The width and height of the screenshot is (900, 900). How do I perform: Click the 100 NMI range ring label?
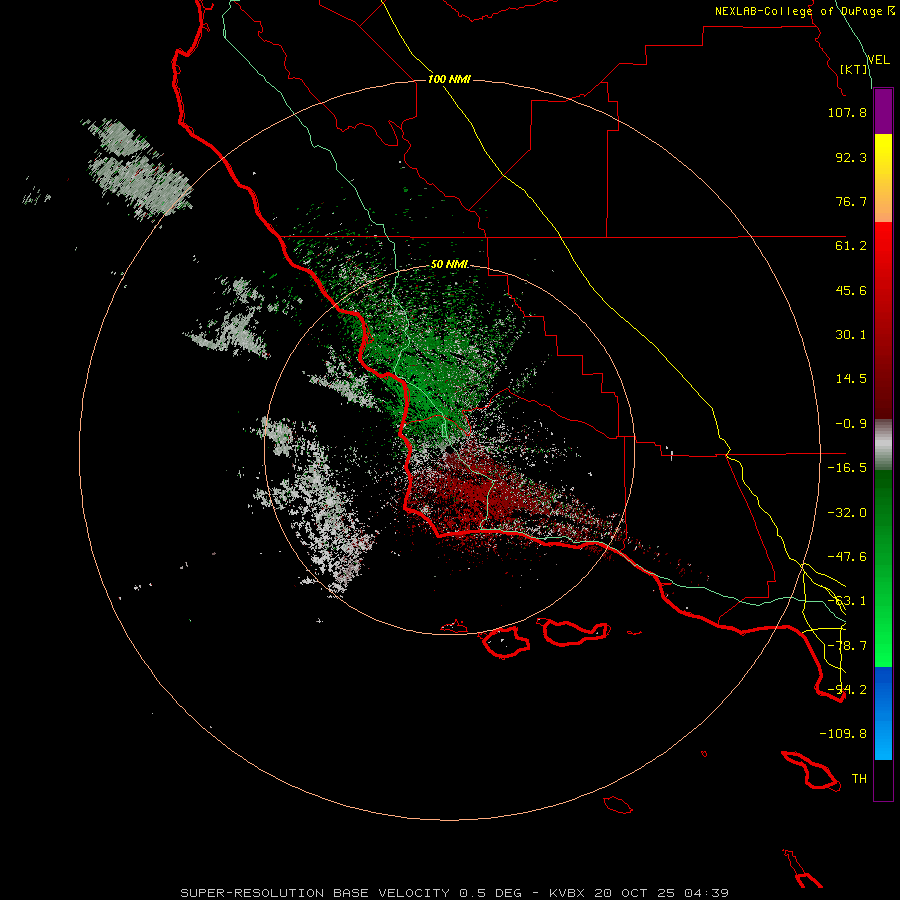(449, 79)
